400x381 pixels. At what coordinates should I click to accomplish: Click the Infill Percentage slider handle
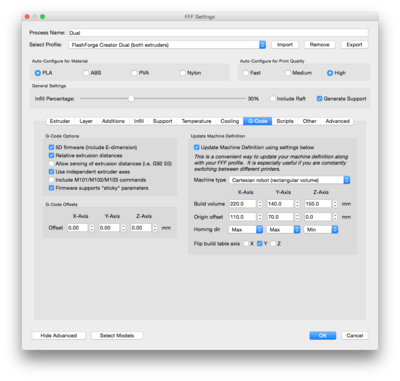pos(131,99)
